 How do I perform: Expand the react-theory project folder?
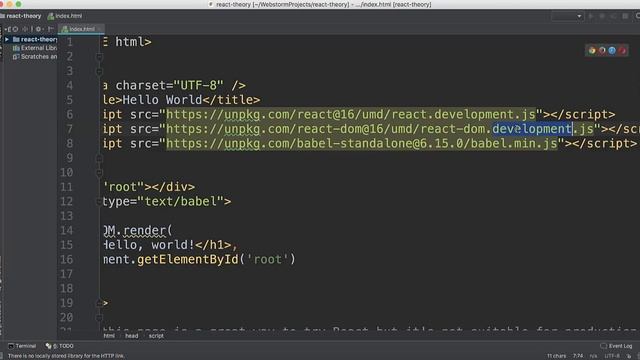click(x=7, y=40)
